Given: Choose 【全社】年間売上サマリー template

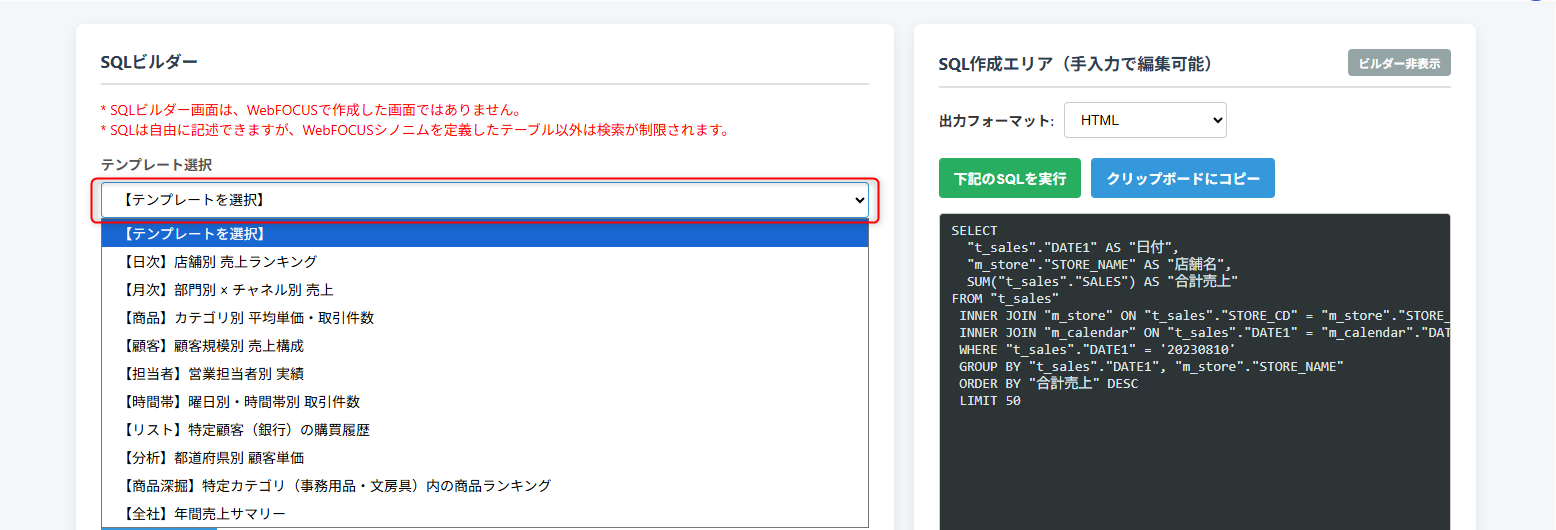Looking at the screenshot, I should (x=484, y=514).
